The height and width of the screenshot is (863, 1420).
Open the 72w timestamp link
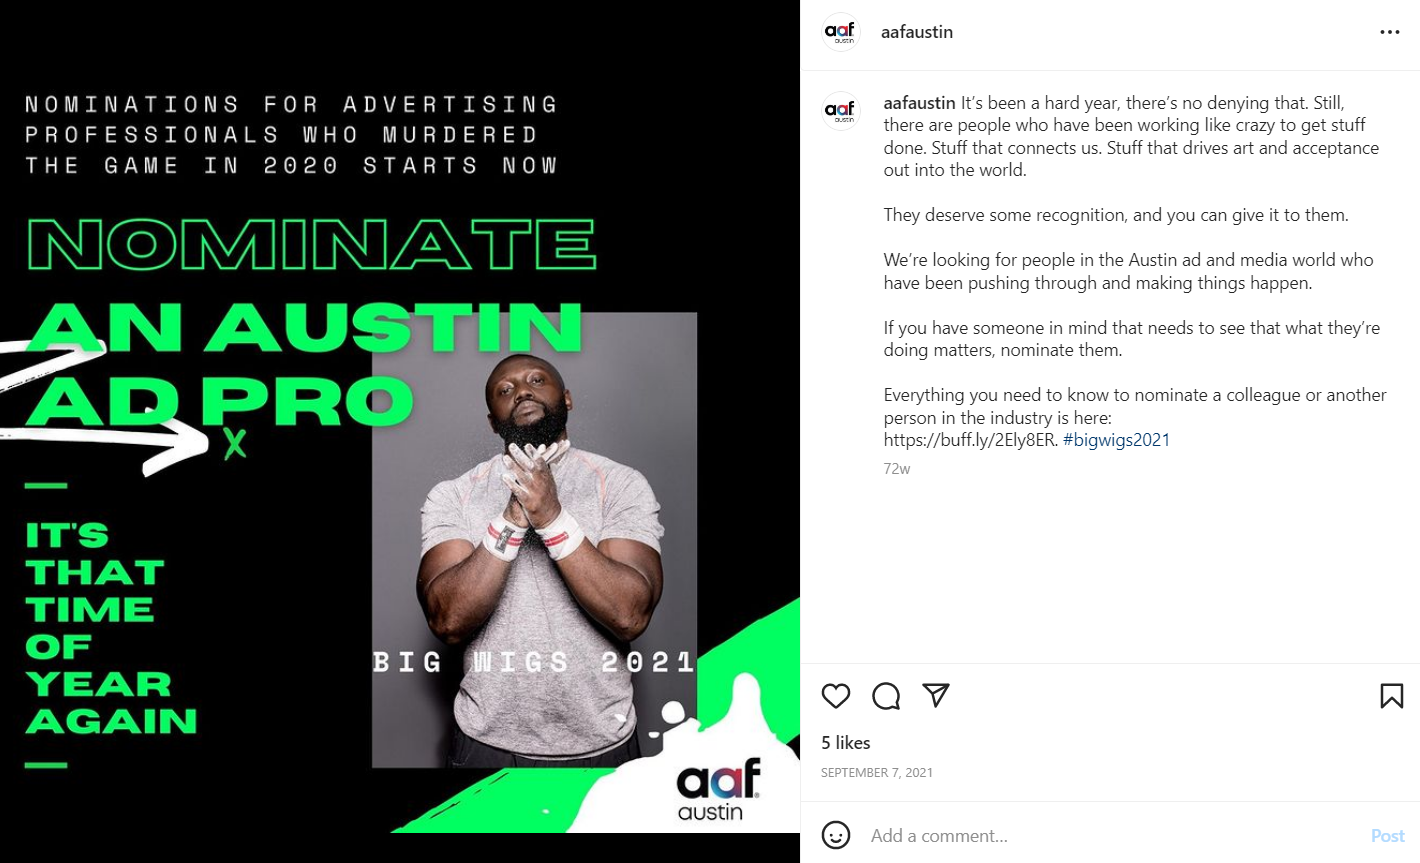point(897,469)
